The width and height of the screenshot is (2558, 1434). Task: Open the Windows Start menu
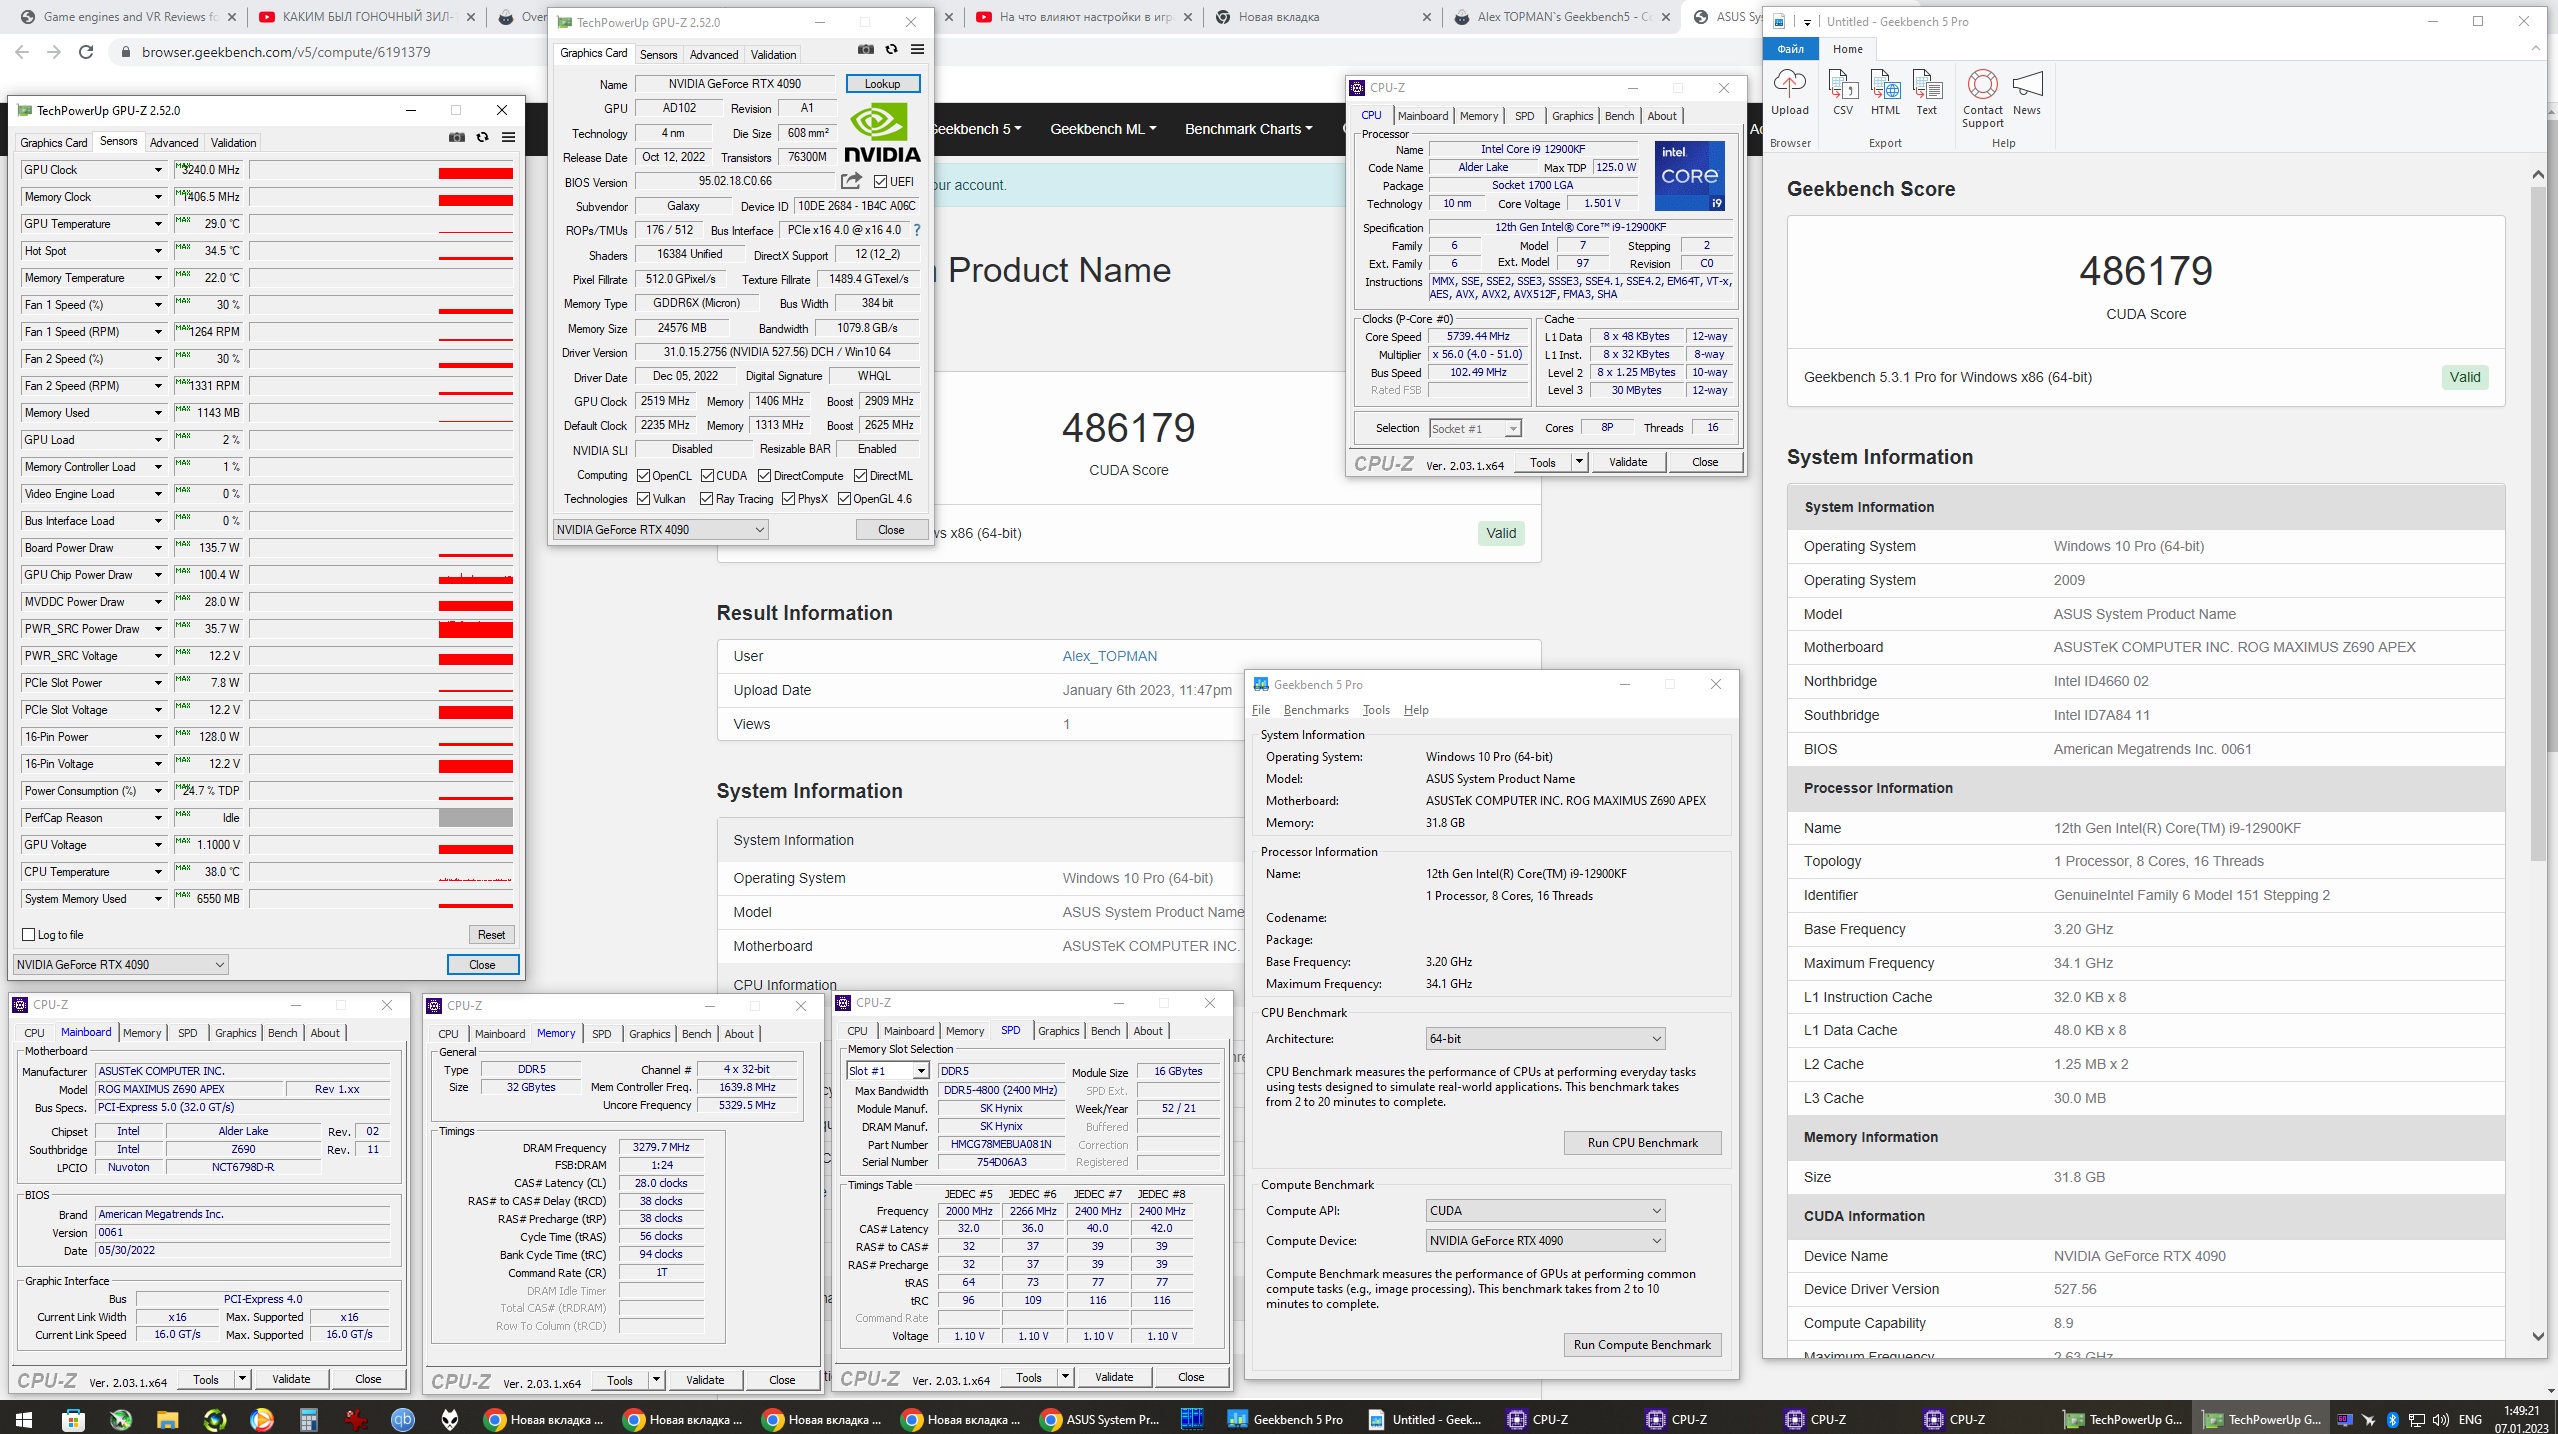pos(24,1419)
